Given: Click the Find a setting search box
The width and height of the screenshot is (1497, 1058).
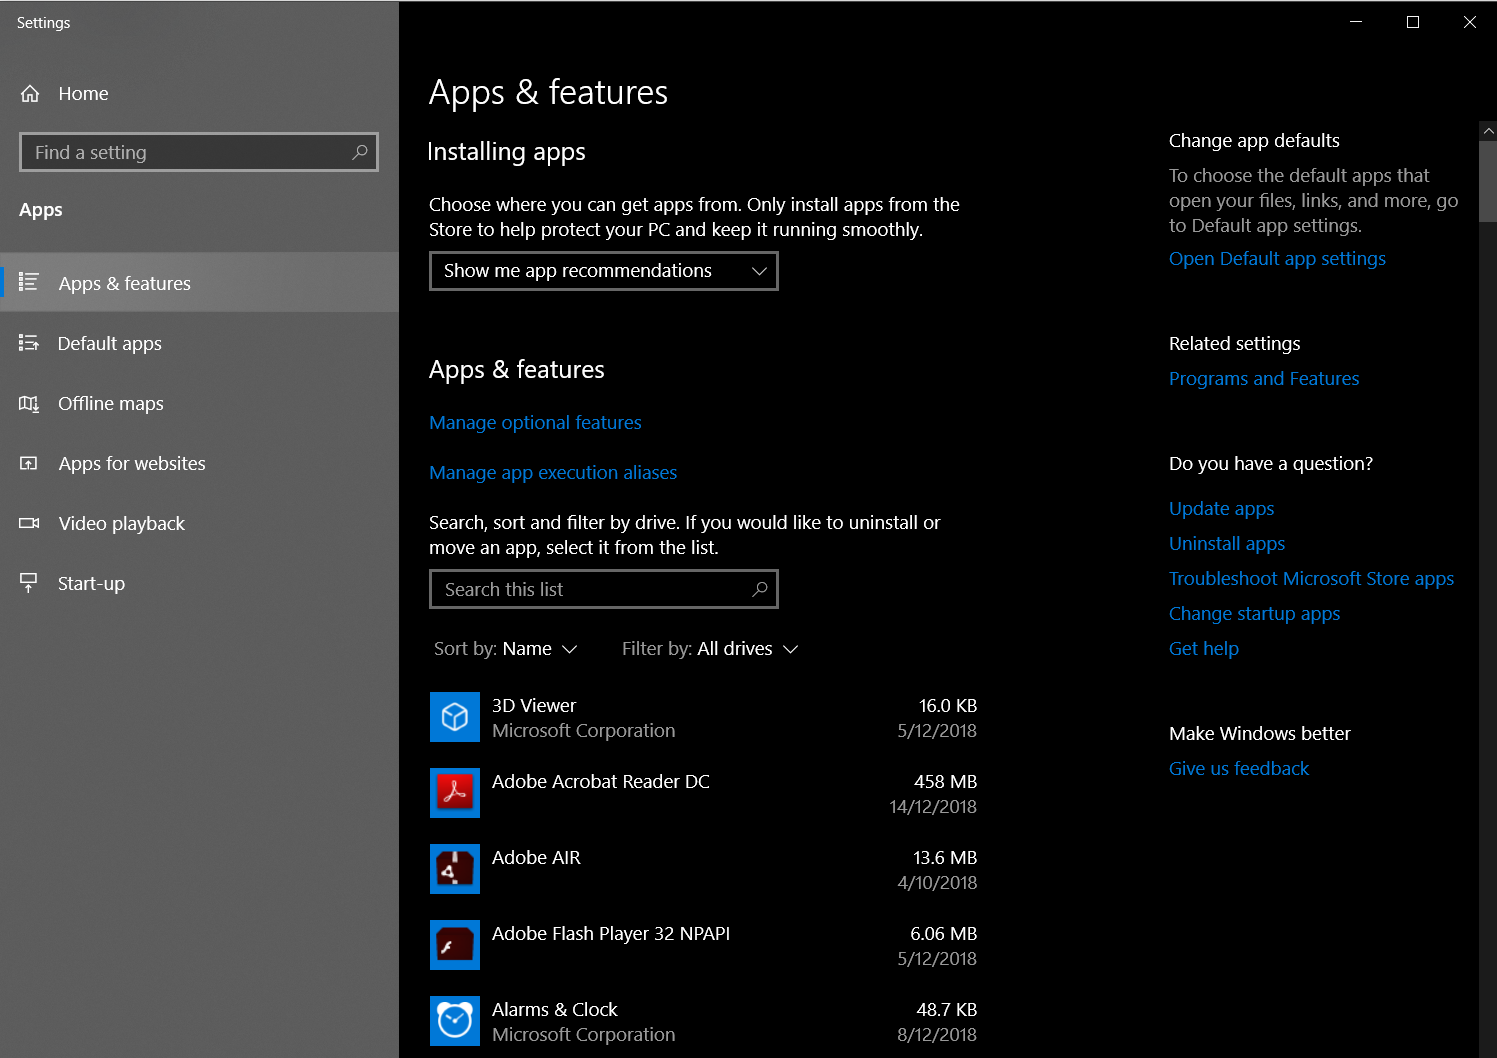Looking at the screenshot, I should point(199,152).
